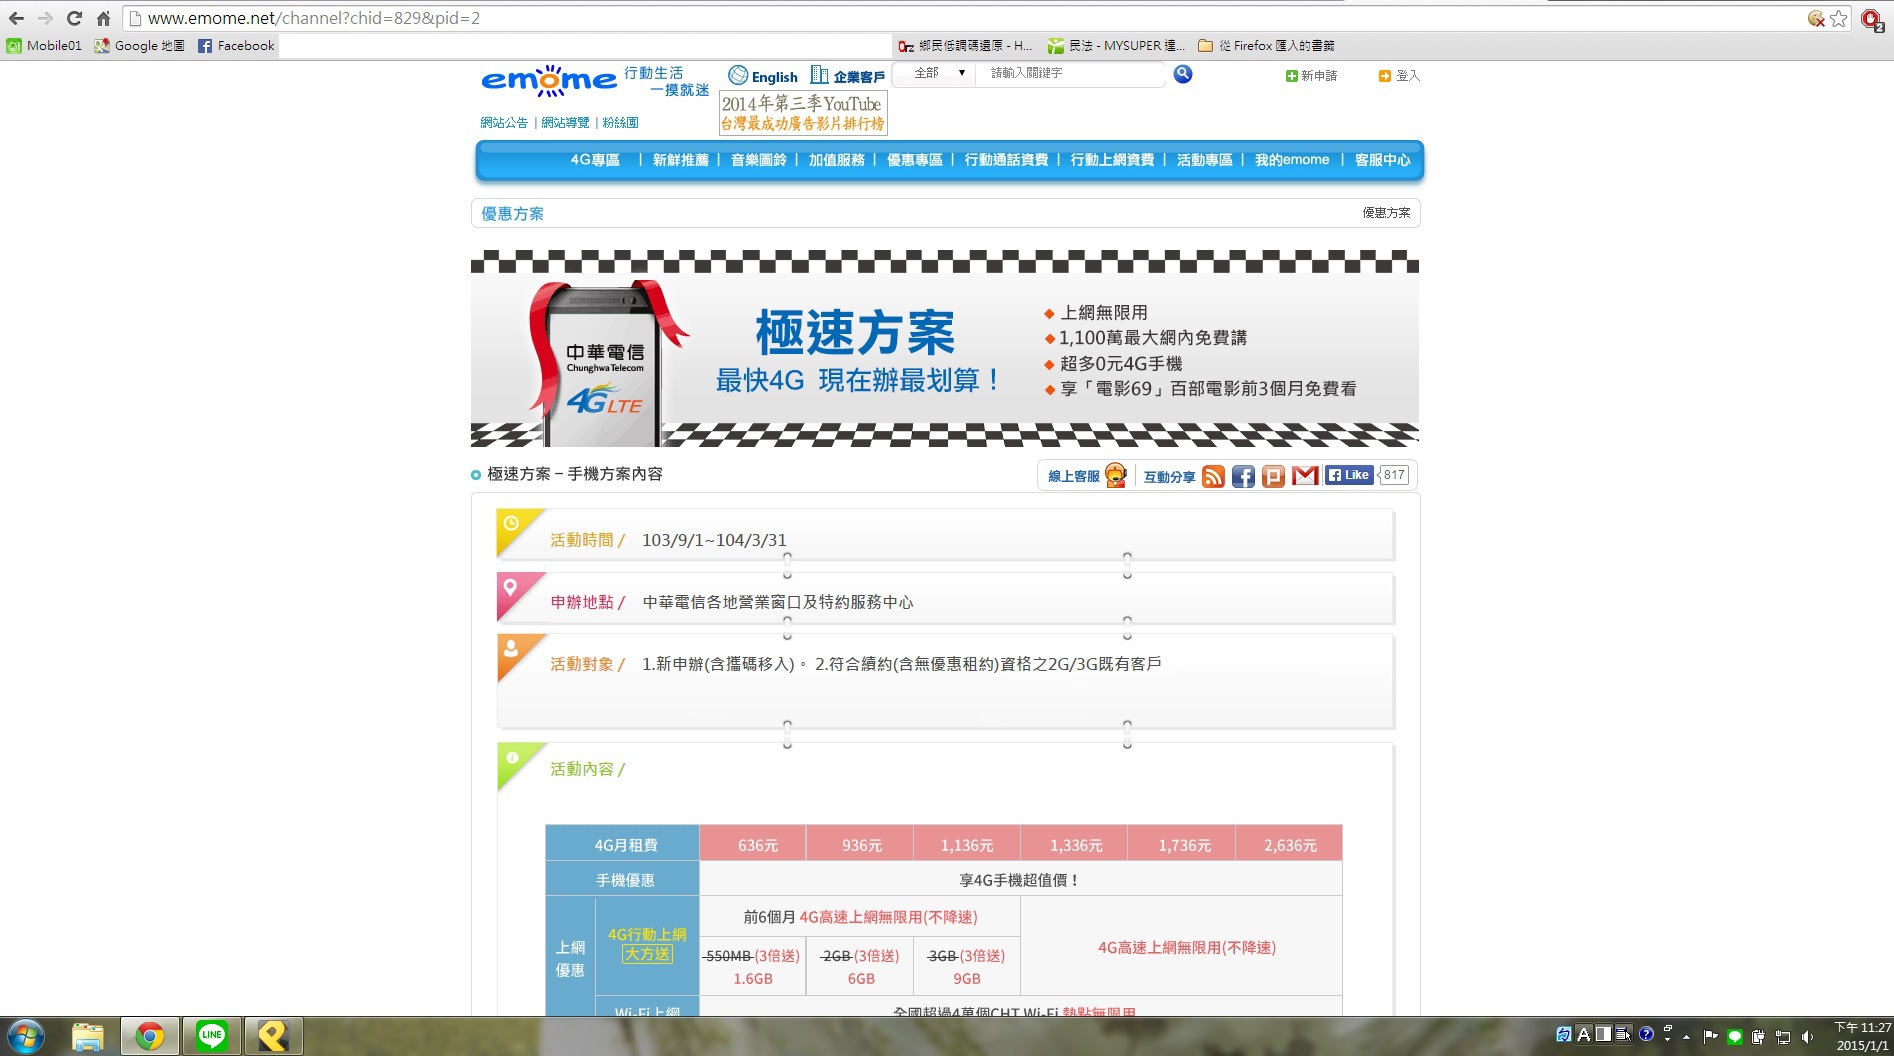The image size is (1894, 1056).
Task: Click the 優惠方案 breadcrumb at right
Action: (1386, 213)
